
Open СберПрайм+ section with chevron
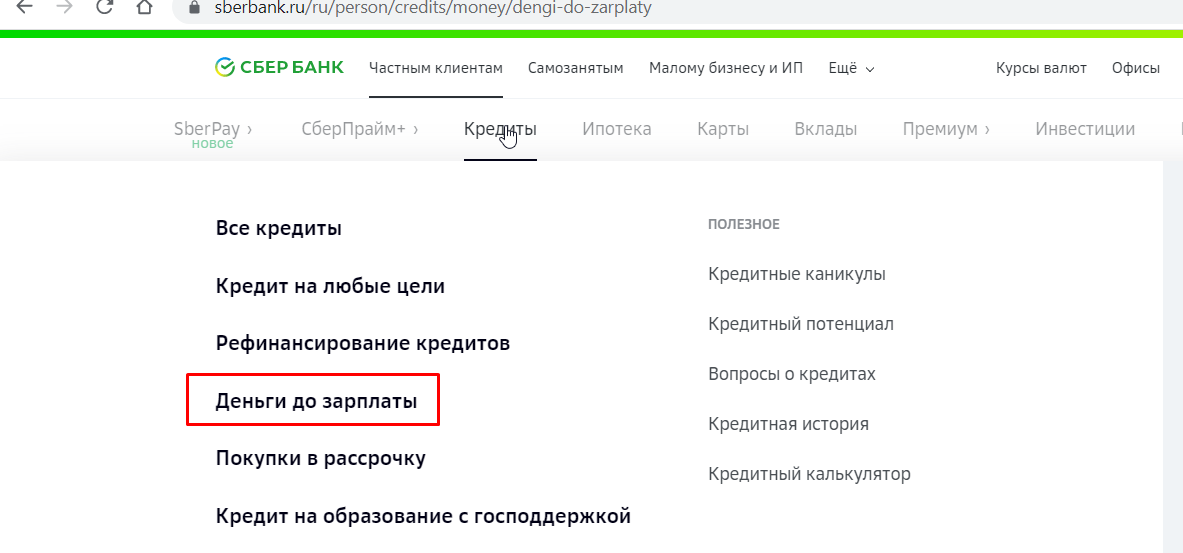(x=360, y=129)
